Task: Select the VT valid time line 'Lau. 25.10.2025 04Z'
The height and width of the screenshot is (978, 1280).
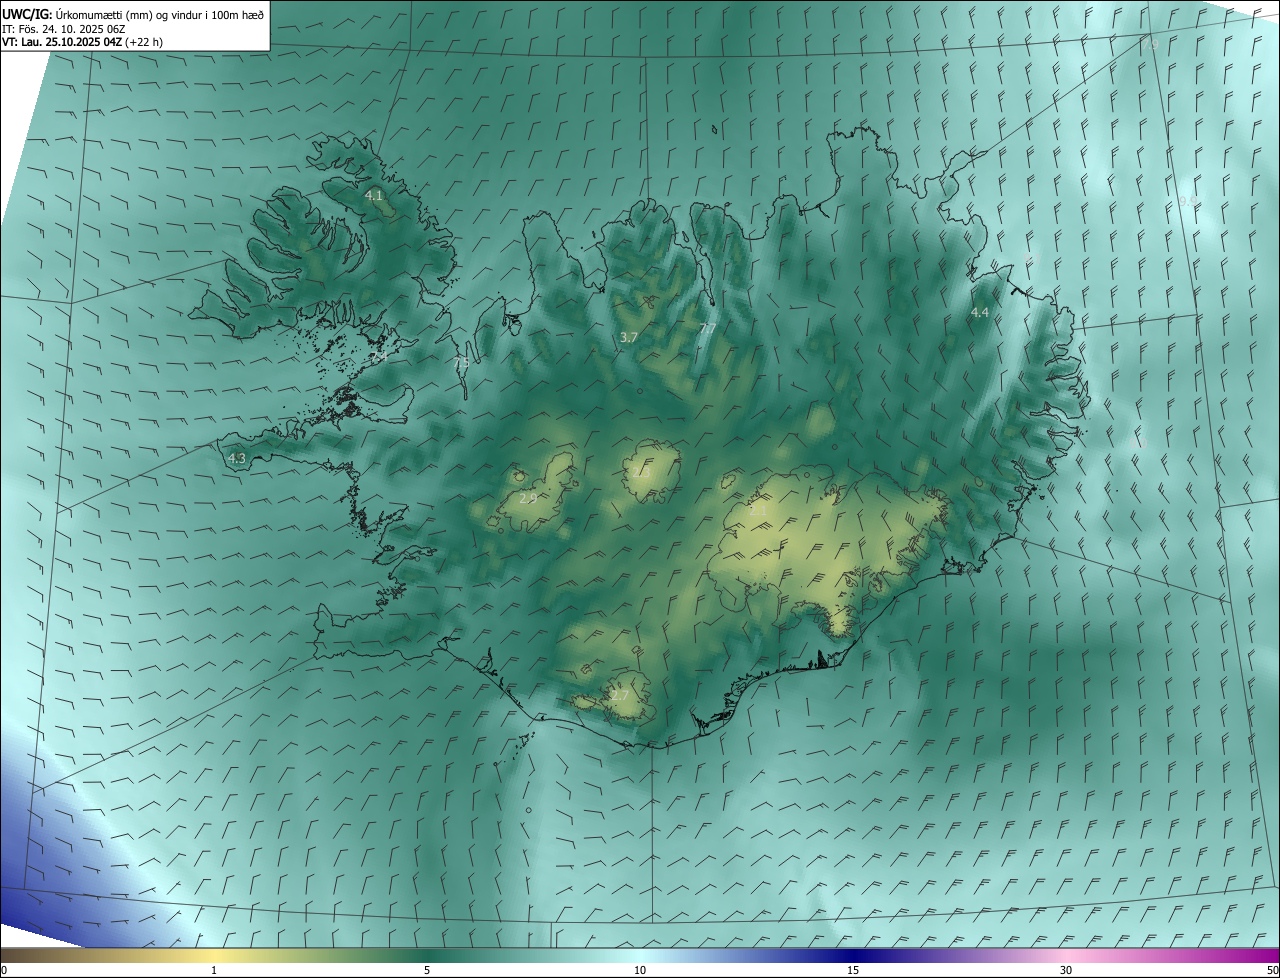Action: pyautogui.click(x=72, y=43)
